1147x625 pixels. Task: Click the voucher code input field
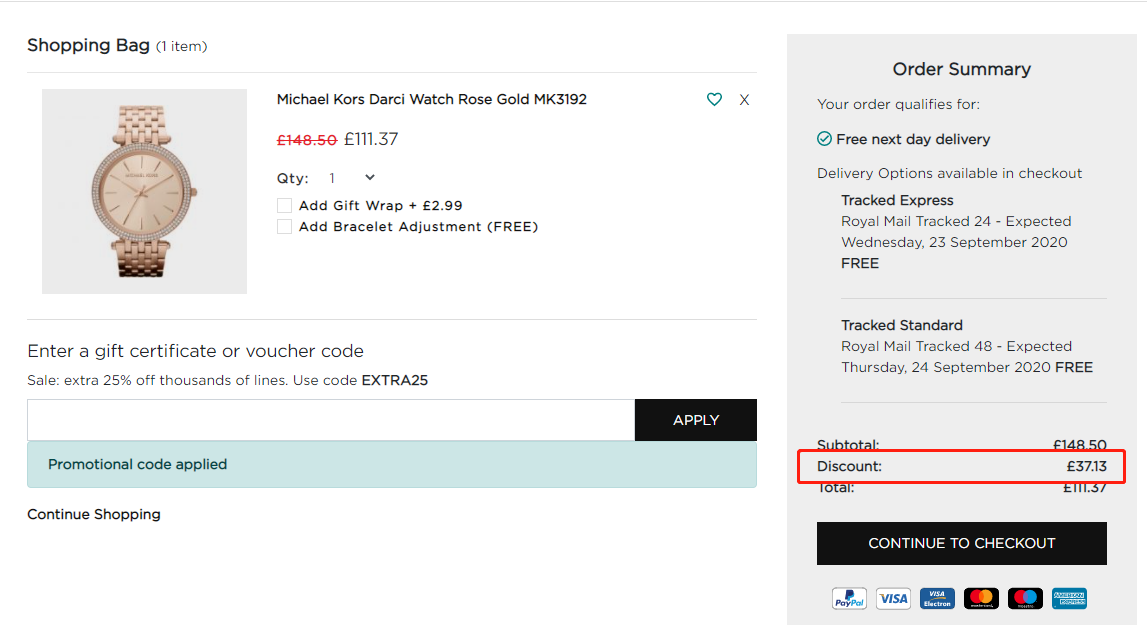(331, 420)
